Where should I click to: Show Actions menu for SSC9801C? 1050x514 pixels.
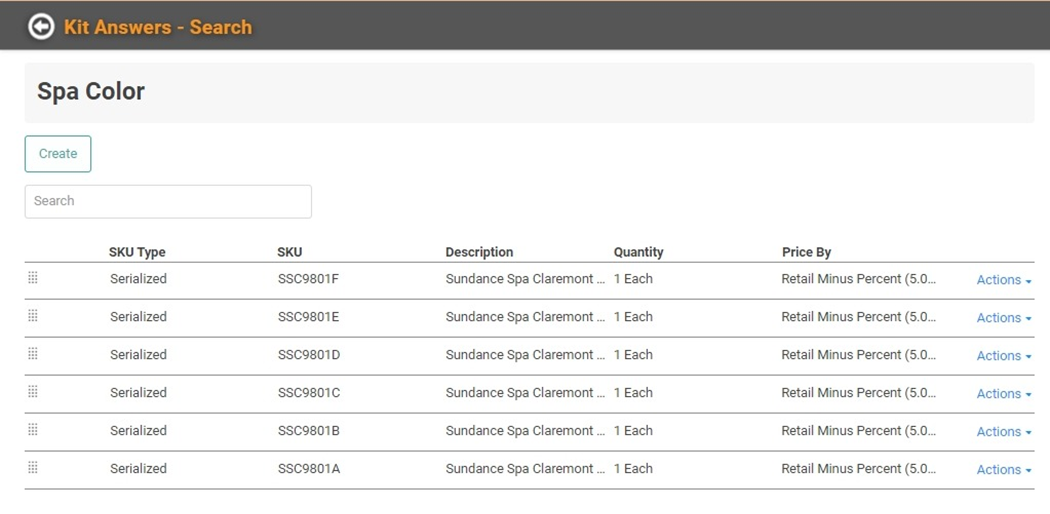(1003, 394)
